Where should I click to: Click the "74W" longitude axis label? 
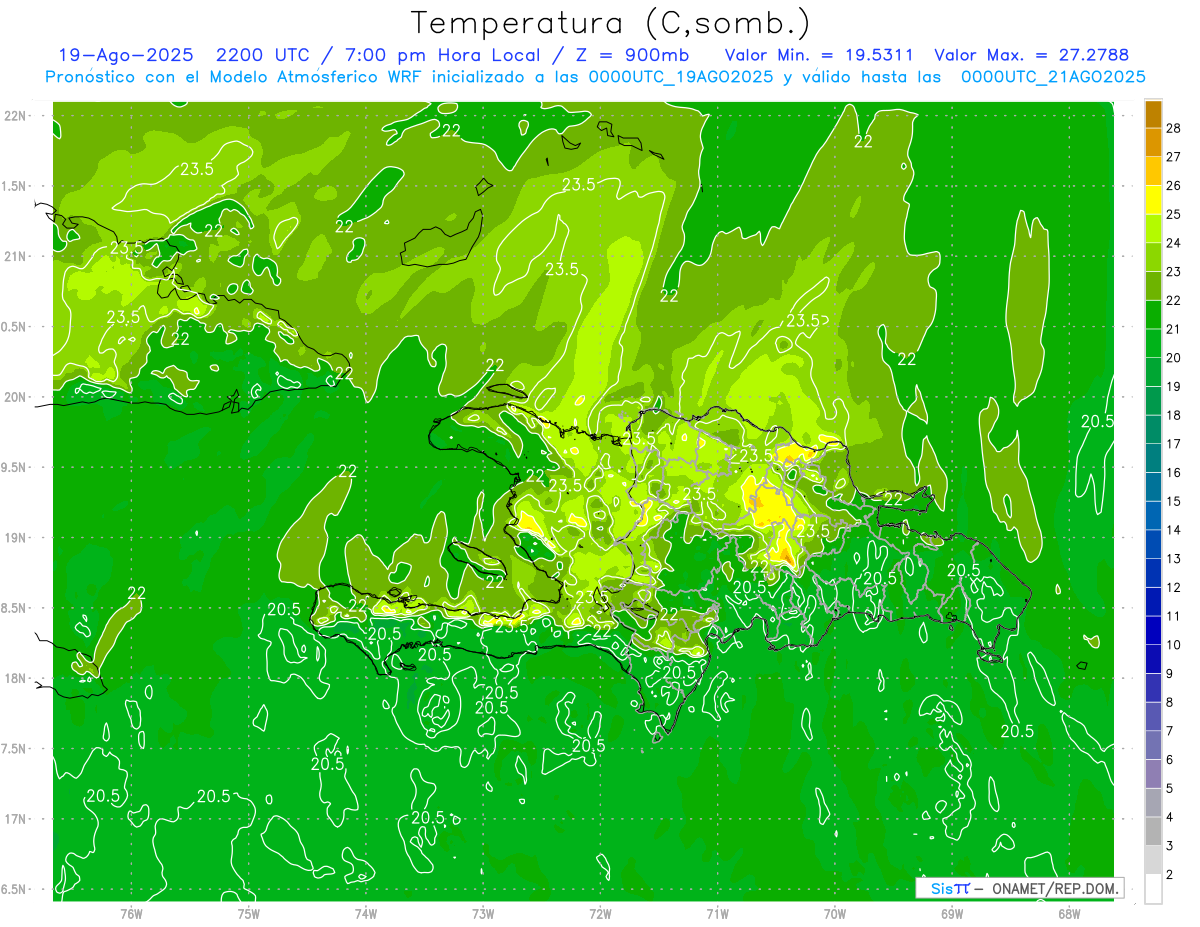(366, 913)
